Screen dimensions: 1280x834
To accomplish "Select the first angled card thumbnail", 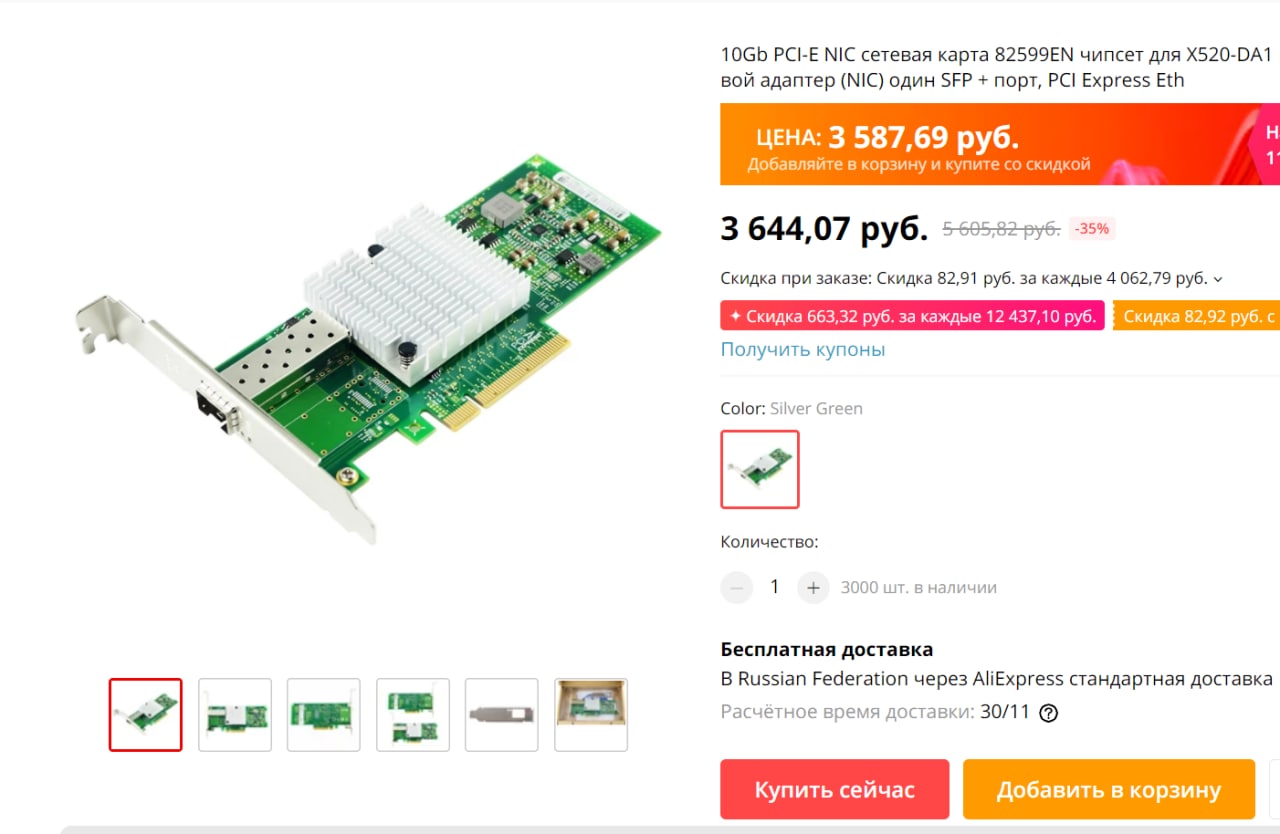I will 146,715.
